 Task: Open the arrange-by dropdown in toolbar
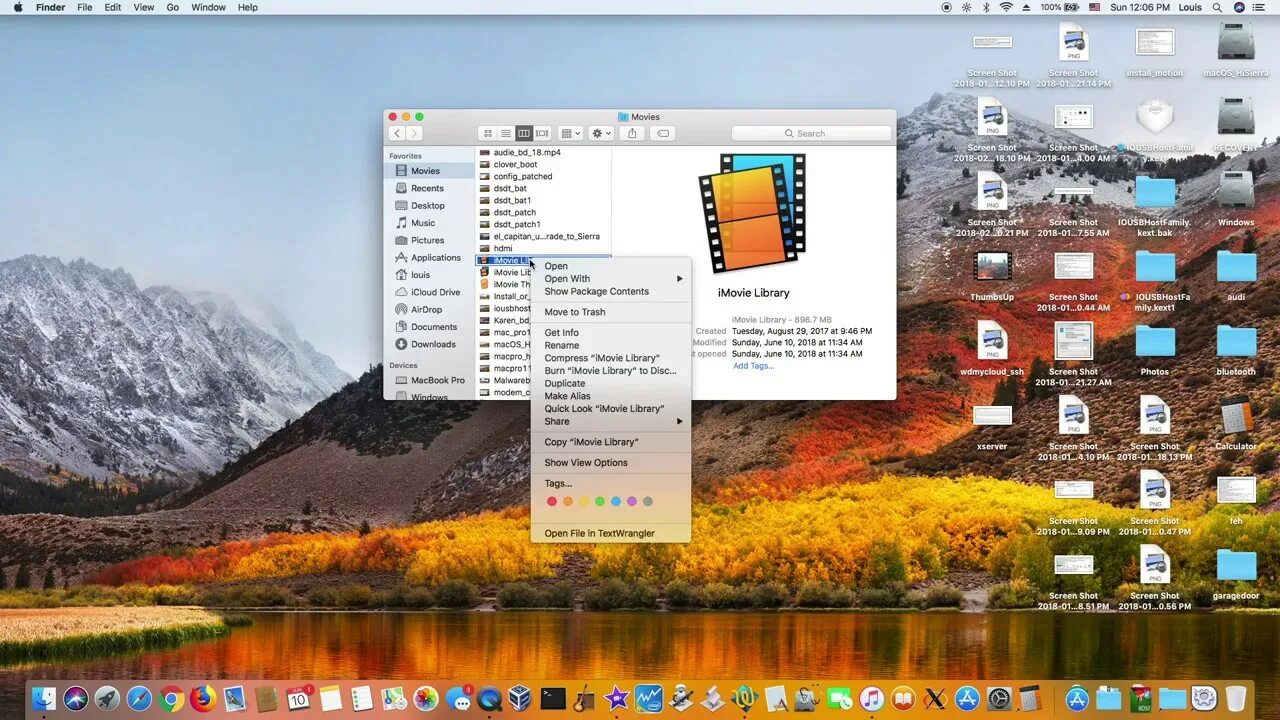(x=570, y=133)
